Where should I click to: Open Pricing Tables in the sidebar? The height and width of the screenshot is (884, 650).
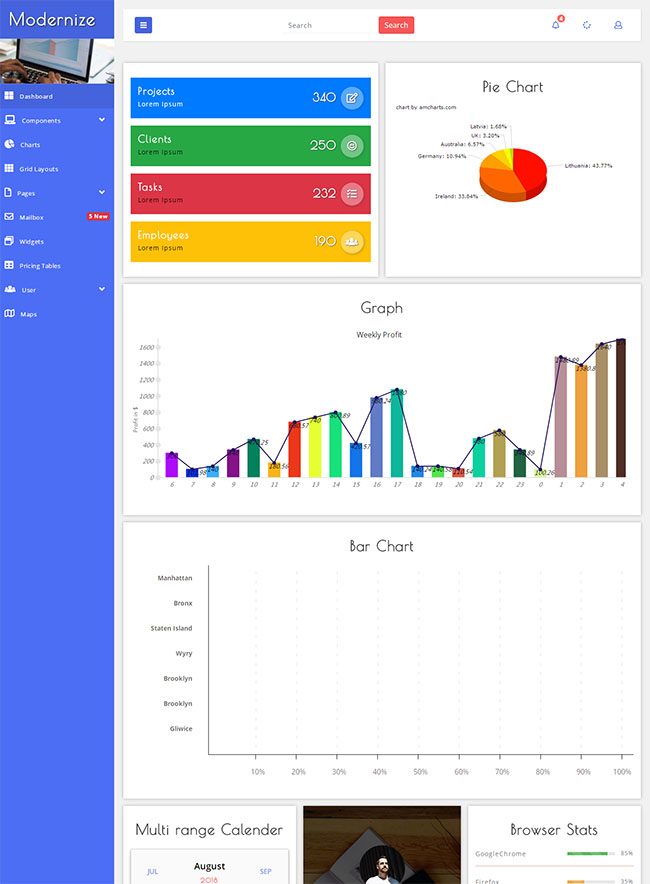40,266
